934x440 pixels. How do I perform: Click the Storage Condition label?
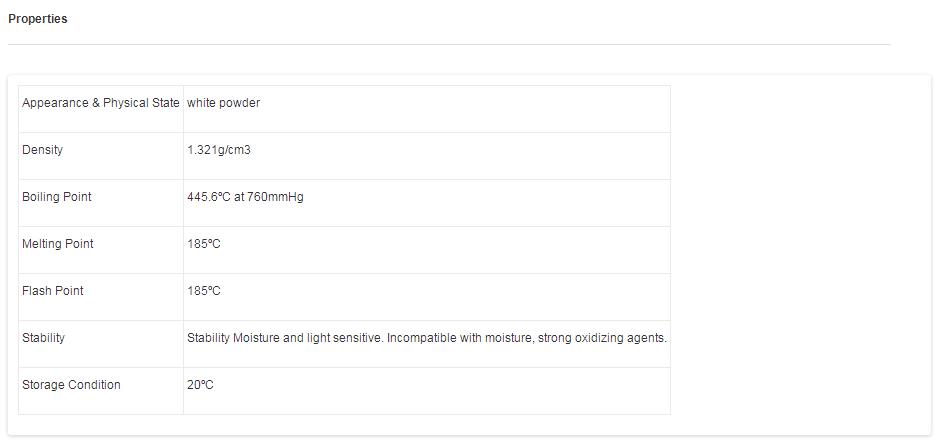coord(71,385)
